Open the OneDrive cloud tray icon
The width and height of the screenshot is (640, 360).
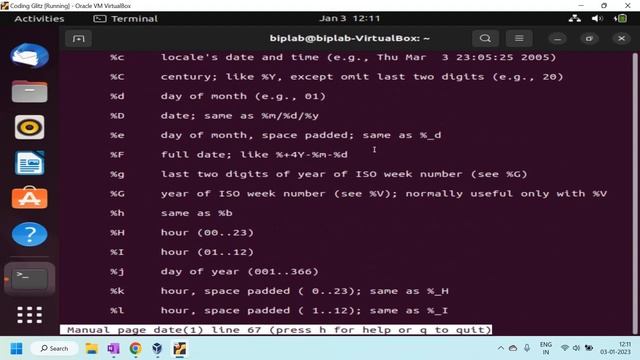513,348
